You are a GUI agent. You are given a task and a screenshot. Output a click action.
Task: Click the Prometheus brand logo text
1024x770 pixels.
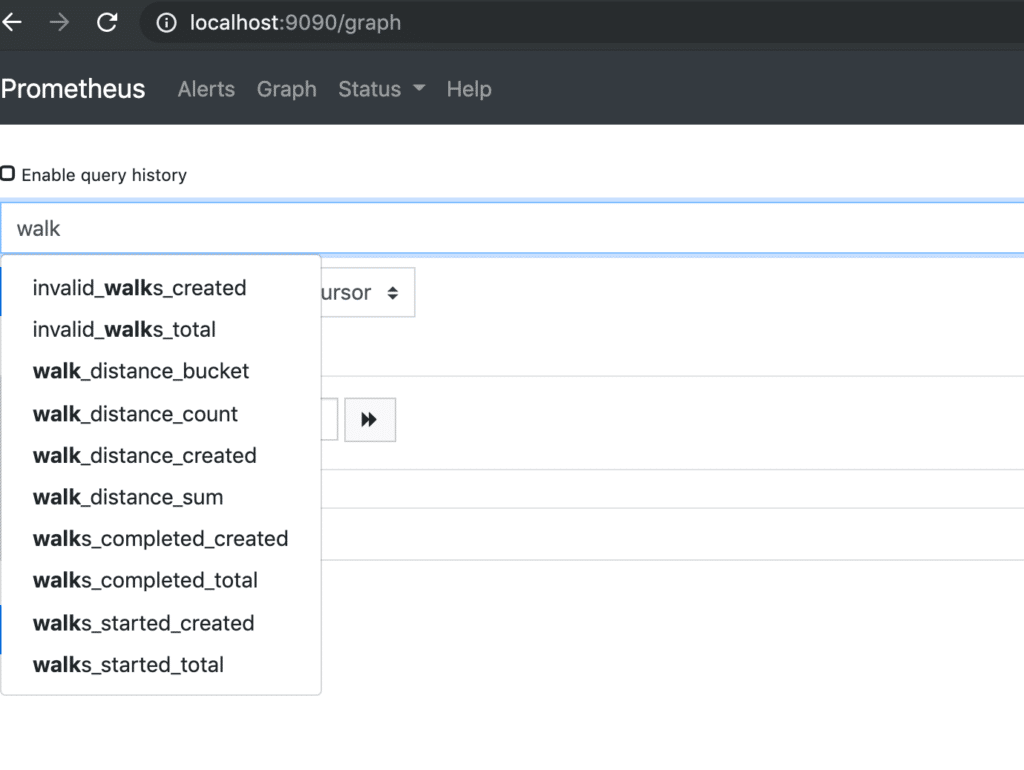click(73, 89)
